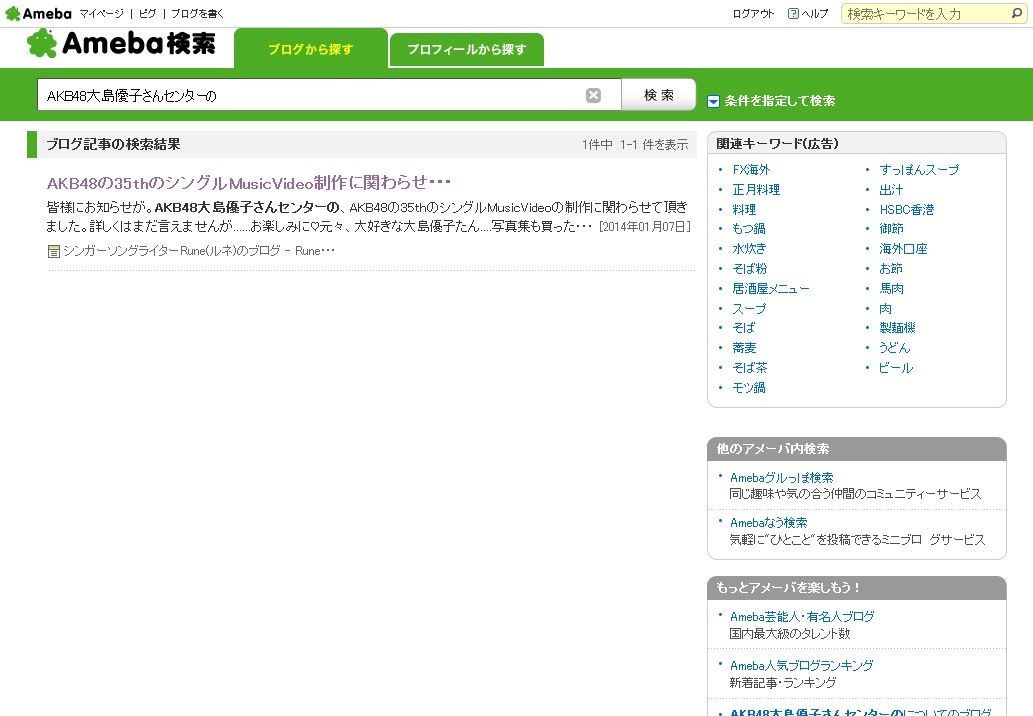The width and height of the screenshot is (1033, 716).
Task: Click the HSBC香港 keyword
Action: click(907, 209)
